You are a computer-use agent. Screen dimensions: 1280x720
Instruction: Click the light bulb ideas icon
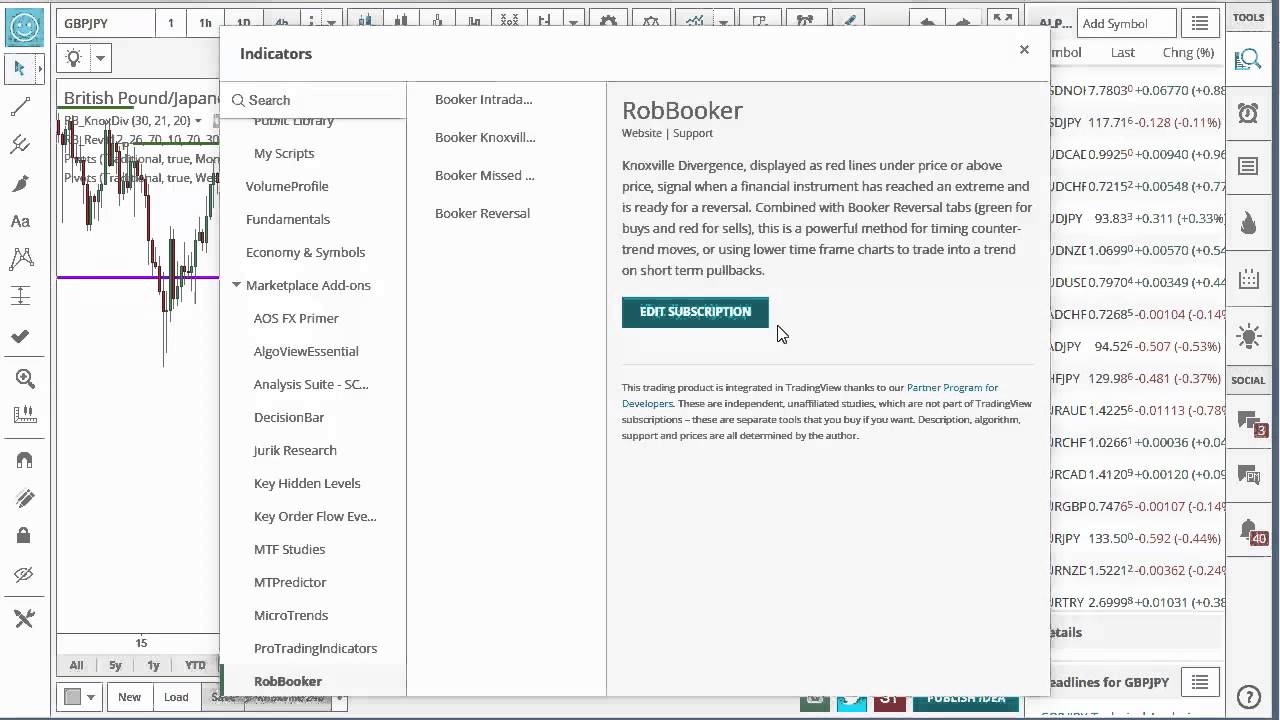(73, 58)
